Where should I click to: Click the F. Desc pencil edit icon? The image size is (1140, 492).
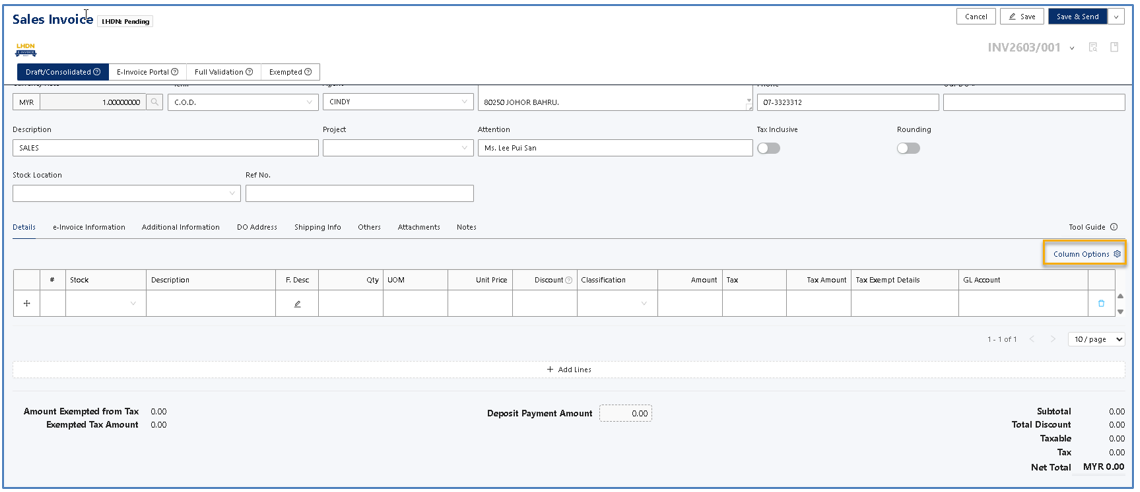point(297,304)
